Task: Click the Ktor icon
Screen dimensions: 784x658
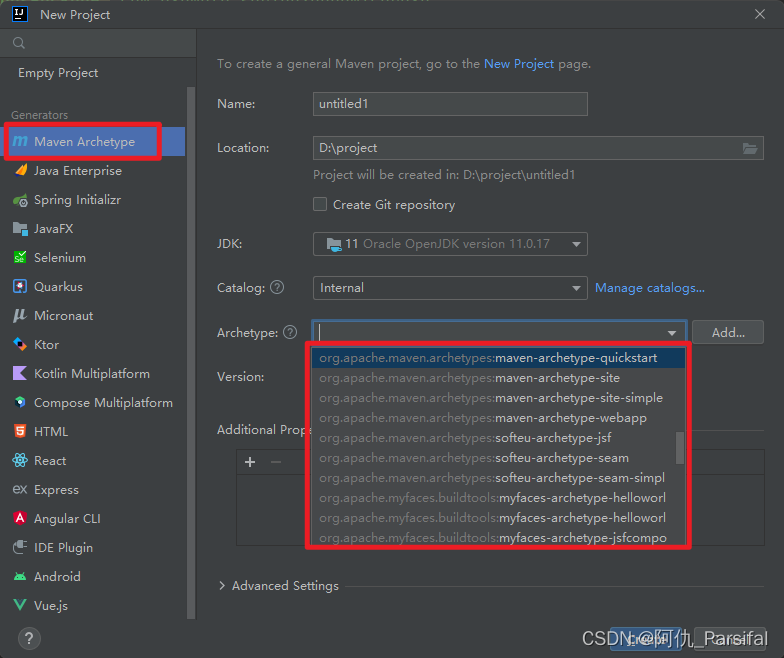Action: [x=20, y=344]
